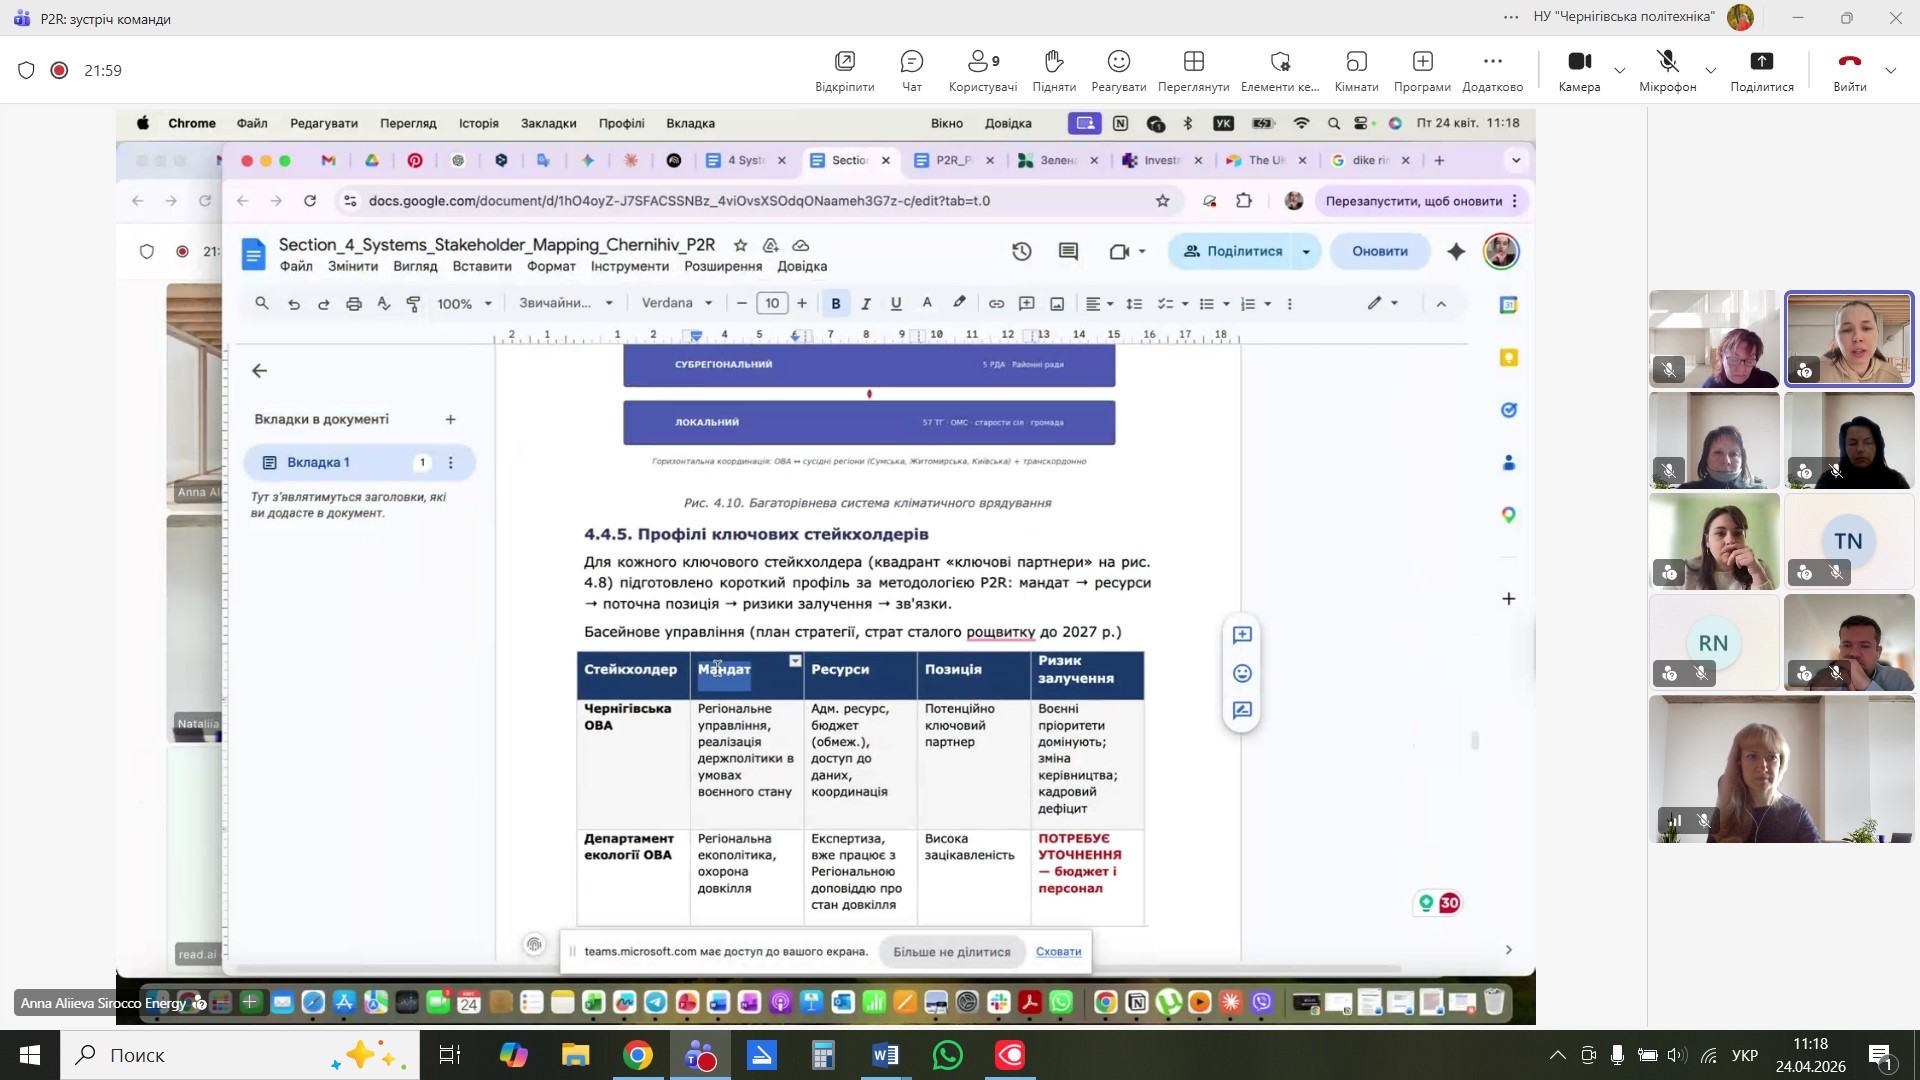Open the Teams Chat panel
This screenshot has width=1920, height=1080.
point(911,62)
